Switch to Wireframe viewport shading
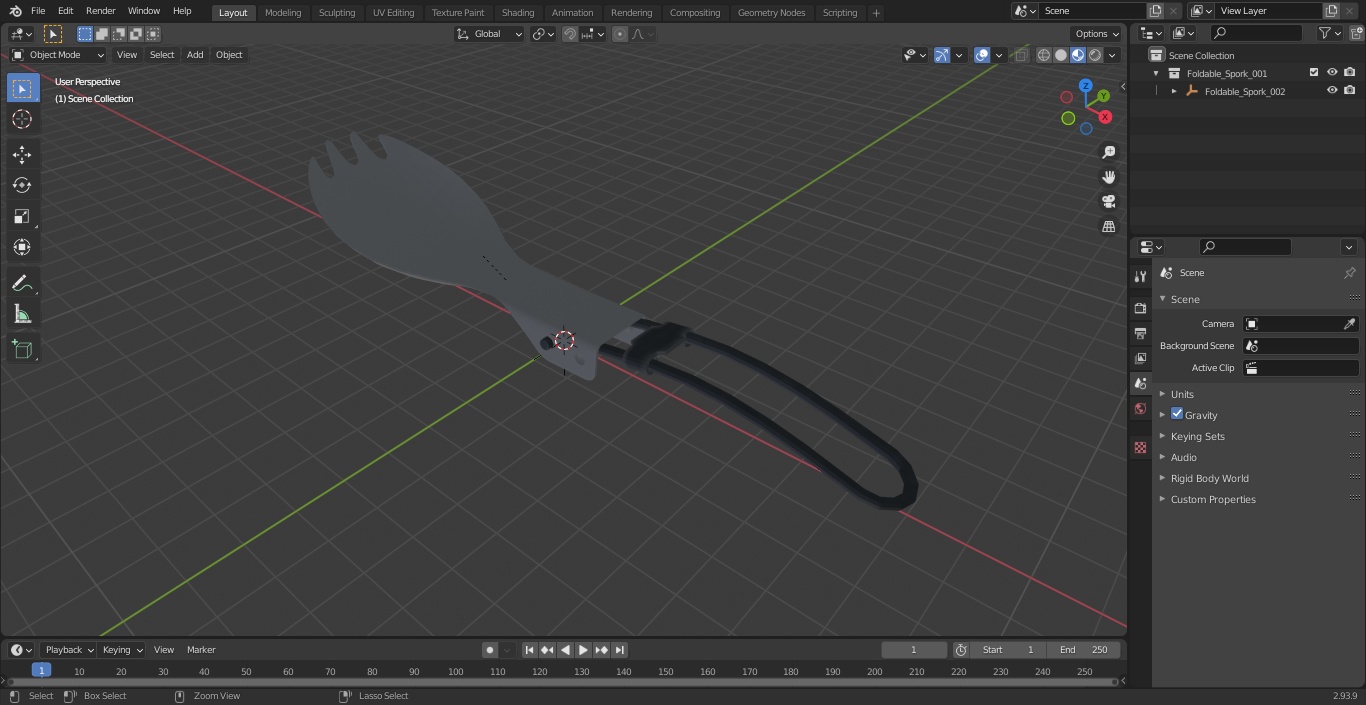Image resolution: width=1366 pixels, height=705 pixels. [x=1044, y=55]
